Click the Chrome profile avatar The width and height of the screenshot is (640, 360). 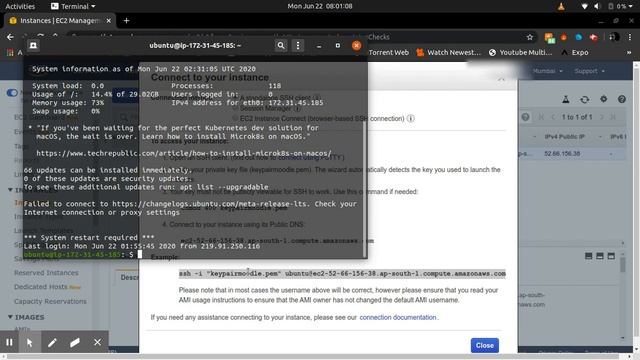click(613, 37)
